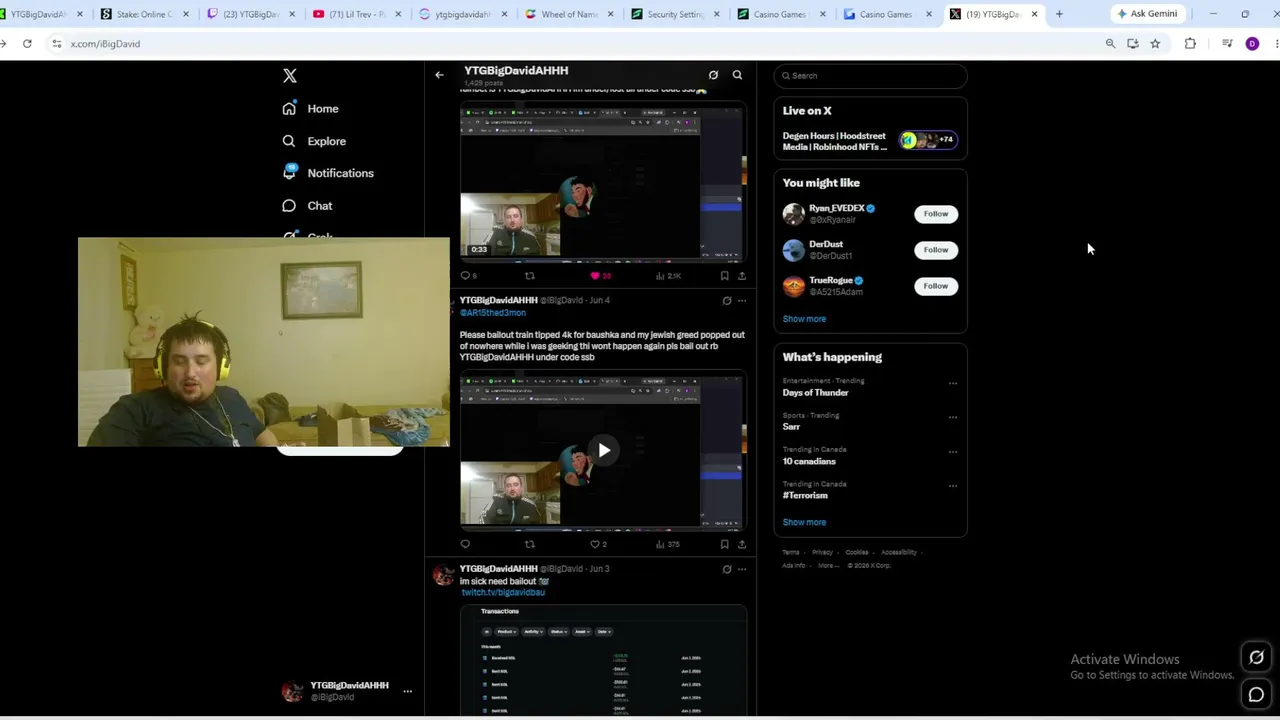Open options for 10 canadians trend
Image resolution: width=1280 pixels, height=720 pixels.
[x=952, y=452]
